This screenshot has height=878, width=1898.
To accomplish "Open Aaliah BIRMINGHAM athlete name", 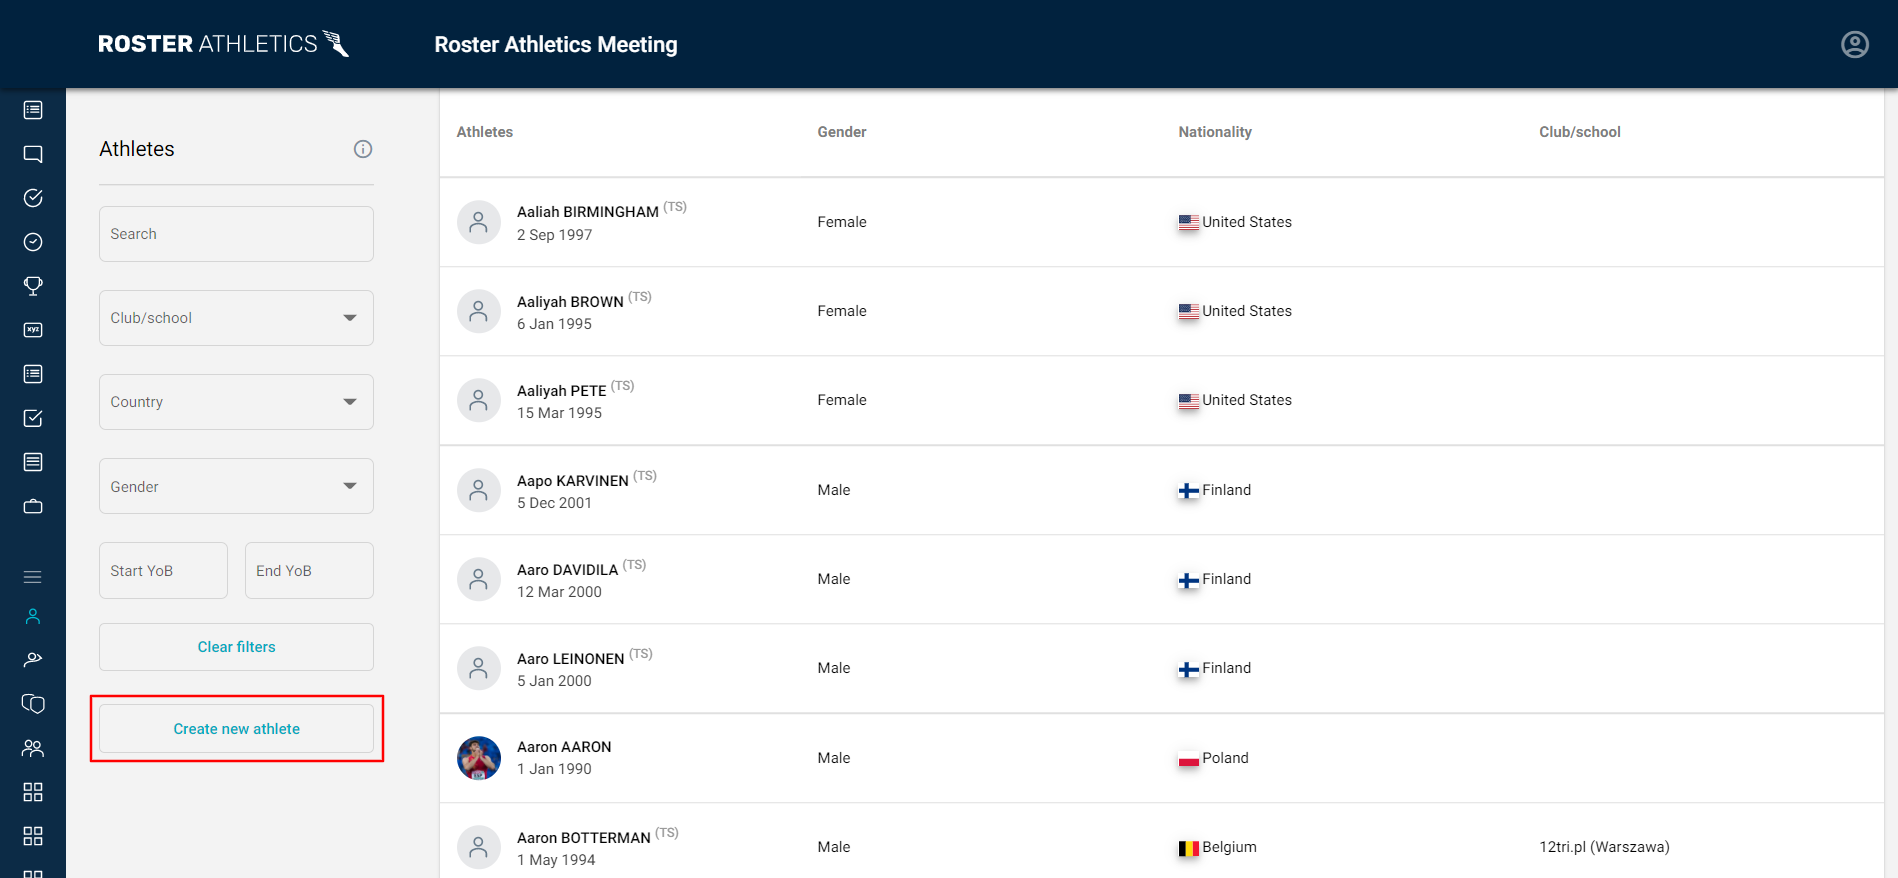I will point(588,212).
